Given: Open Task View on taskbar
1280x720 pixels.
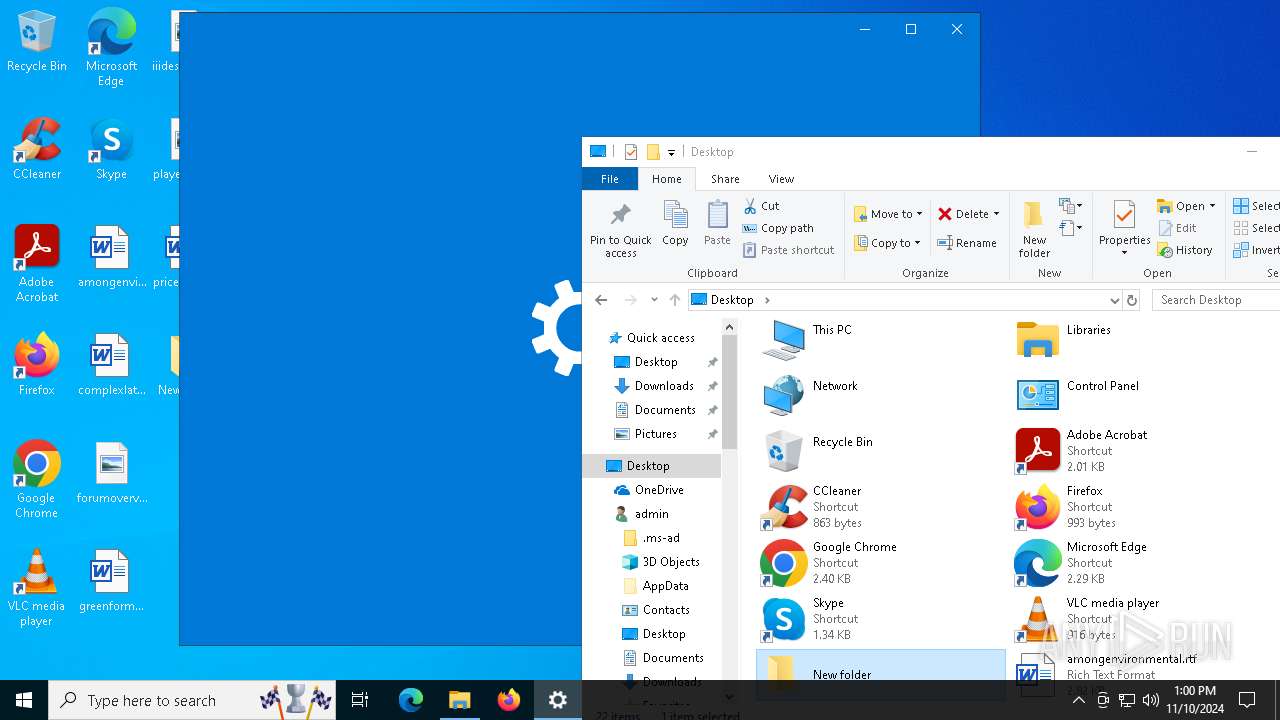Looking at the screenshot, I should point(360,700).
